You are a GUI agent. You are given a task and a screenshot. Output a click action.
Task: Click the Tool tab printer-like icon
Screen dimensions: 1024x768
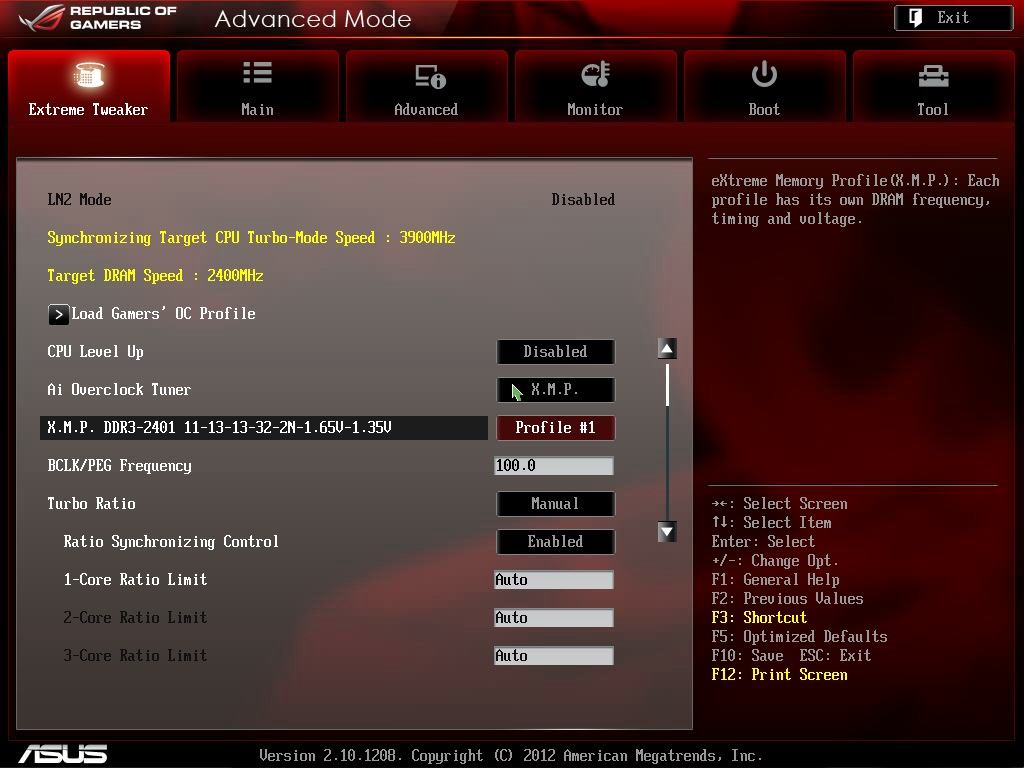click(933, 76)
